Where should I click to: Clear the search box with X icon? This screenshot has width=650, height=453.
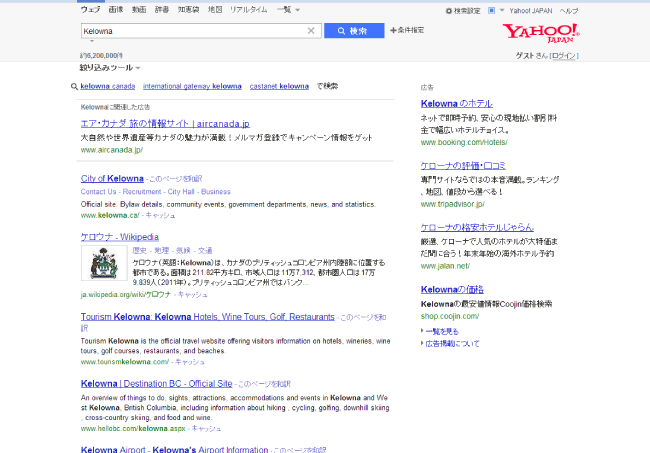coord(311,31)
